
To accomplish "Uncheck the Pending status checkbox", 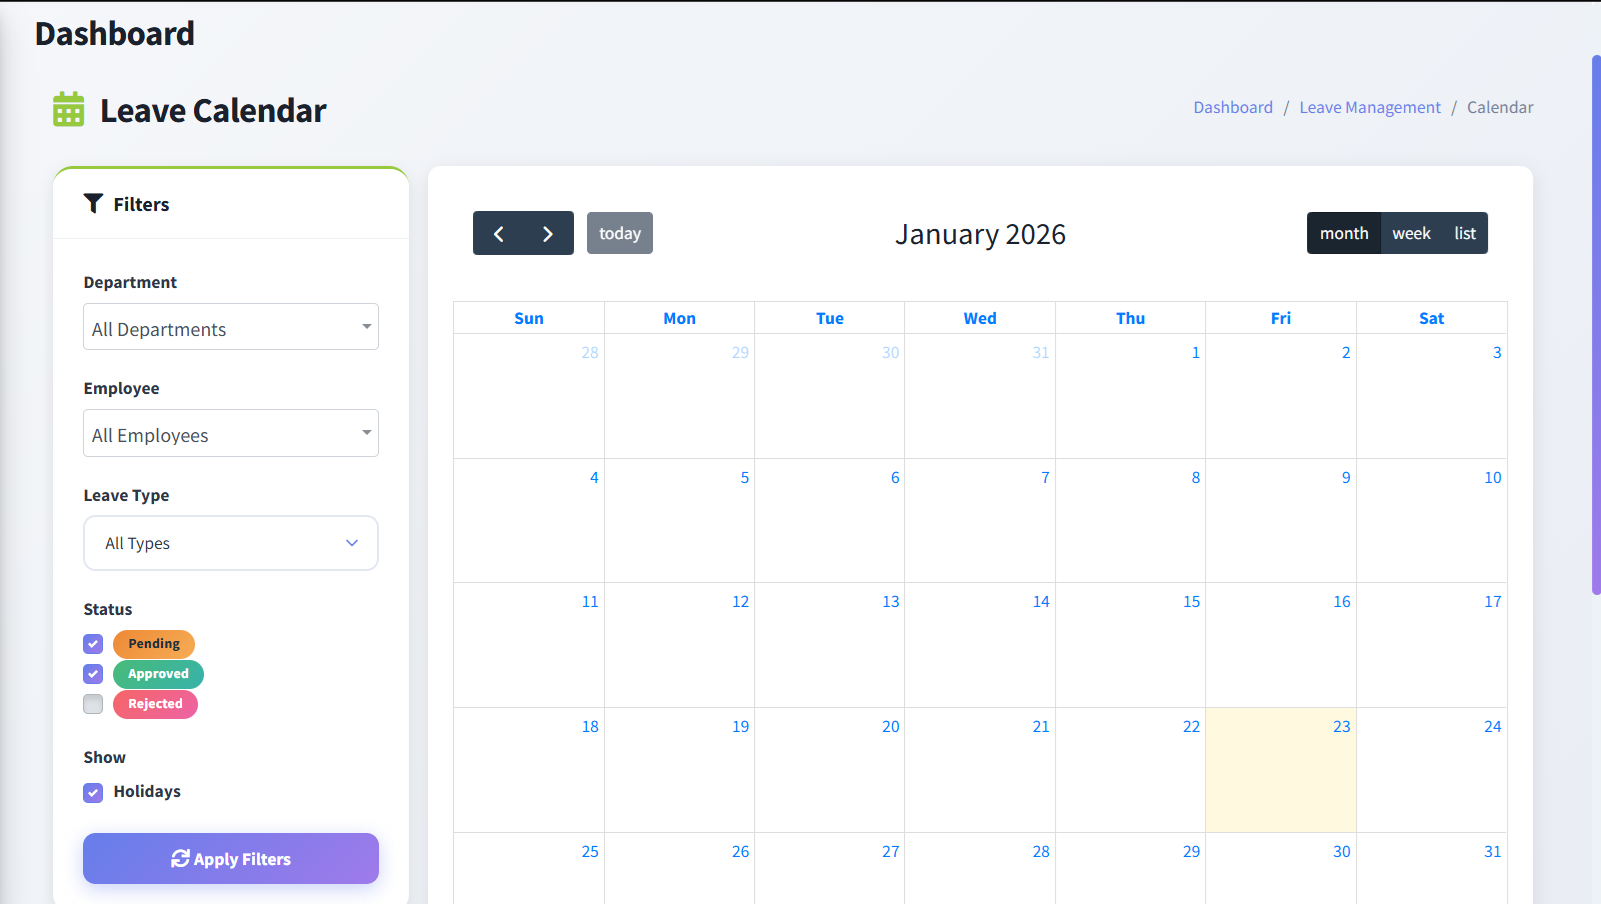I will pos(93,644).
